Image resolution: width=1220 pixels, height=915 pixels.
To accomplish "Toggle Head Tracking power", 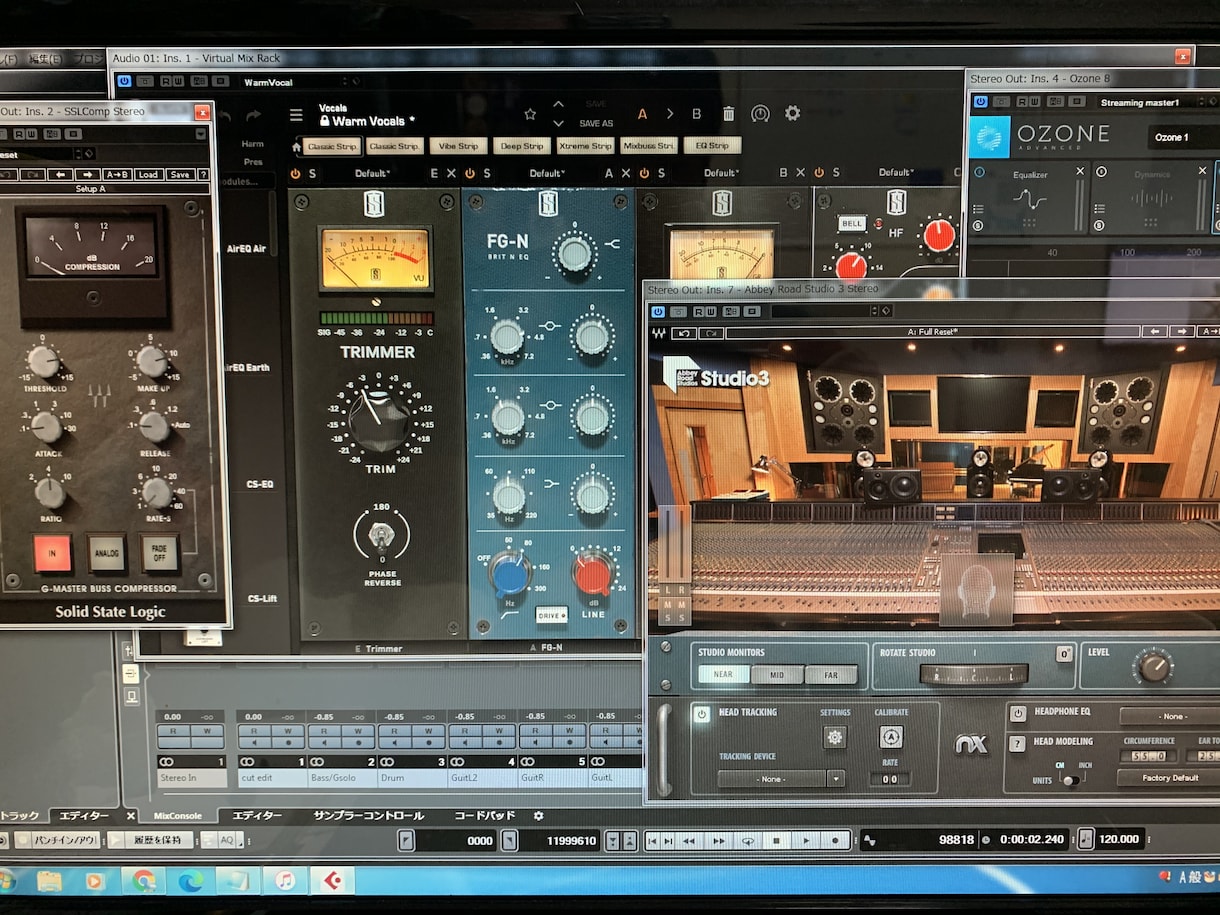I will (701, 714).
